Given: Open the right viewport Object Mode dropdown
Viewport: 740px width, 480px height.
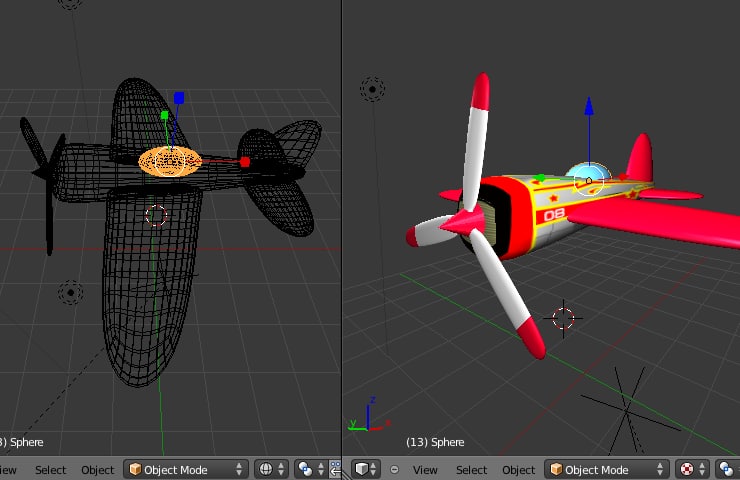Looking at the screenshot, I should point(607,469).
